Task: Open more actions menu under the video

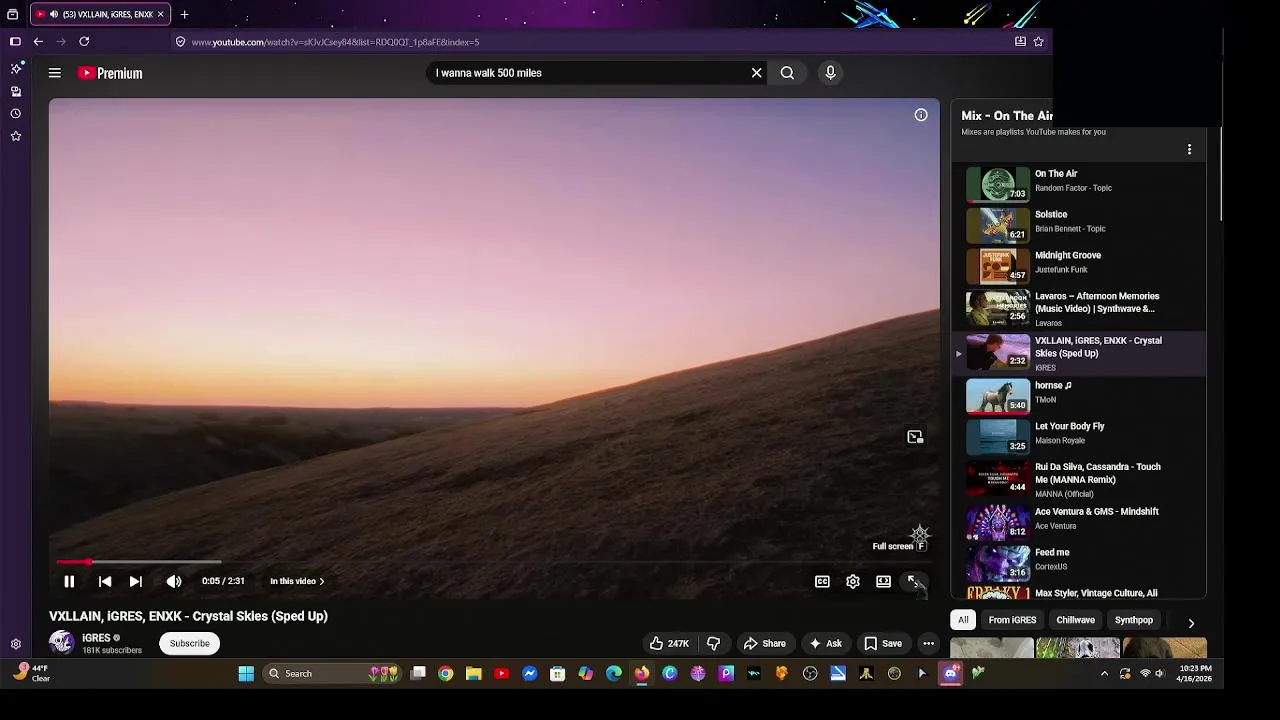Action: point(929,644)
